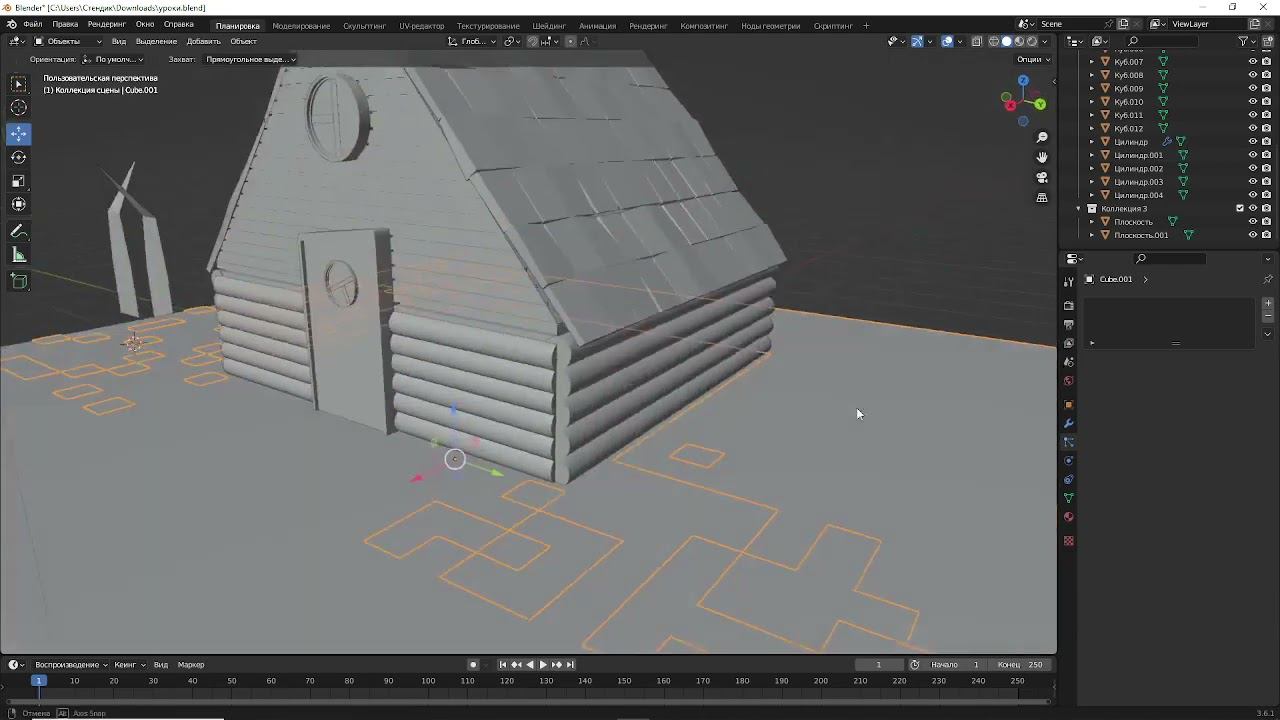Viewport: 1280px width, 720px height.
Task: Toggle snapping magnet in viewport header
Action: coord(532,41)
